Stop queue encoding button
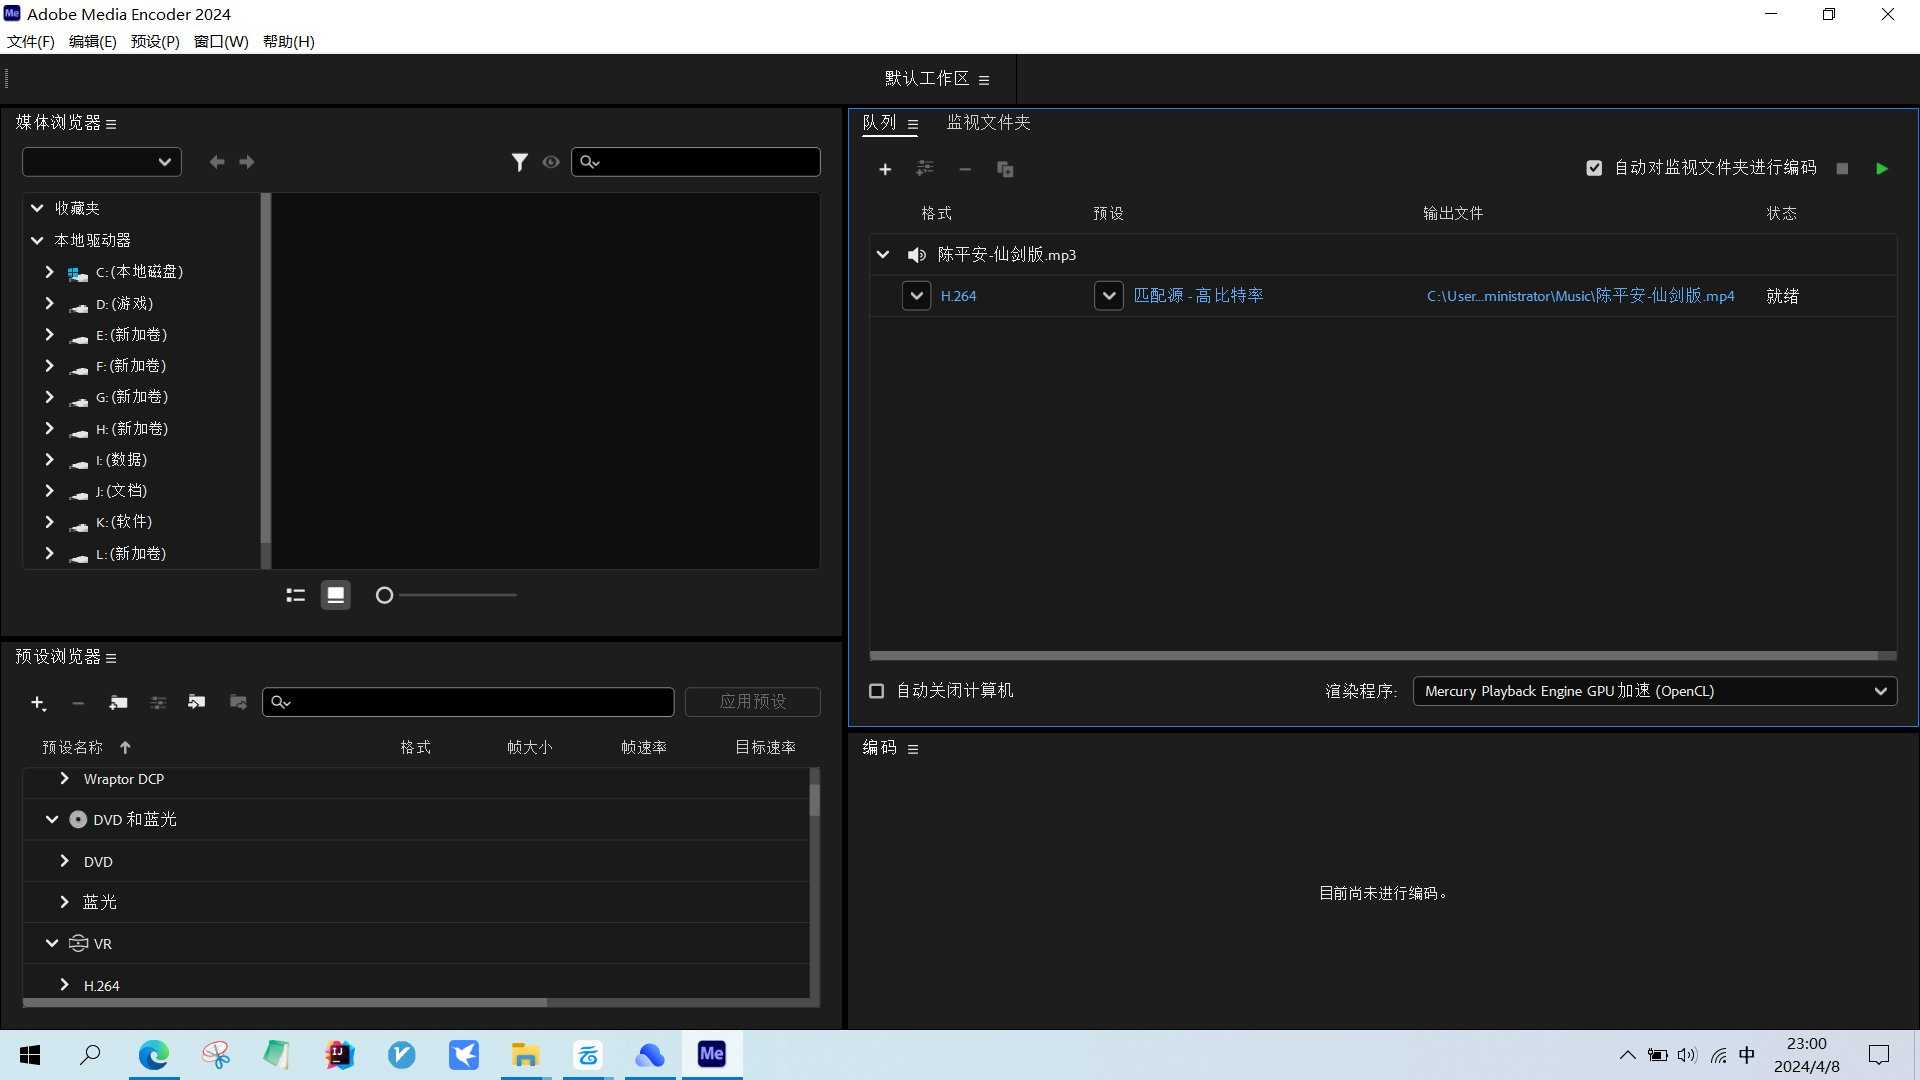1920x1080 pixels. (x=1842, y=169)
